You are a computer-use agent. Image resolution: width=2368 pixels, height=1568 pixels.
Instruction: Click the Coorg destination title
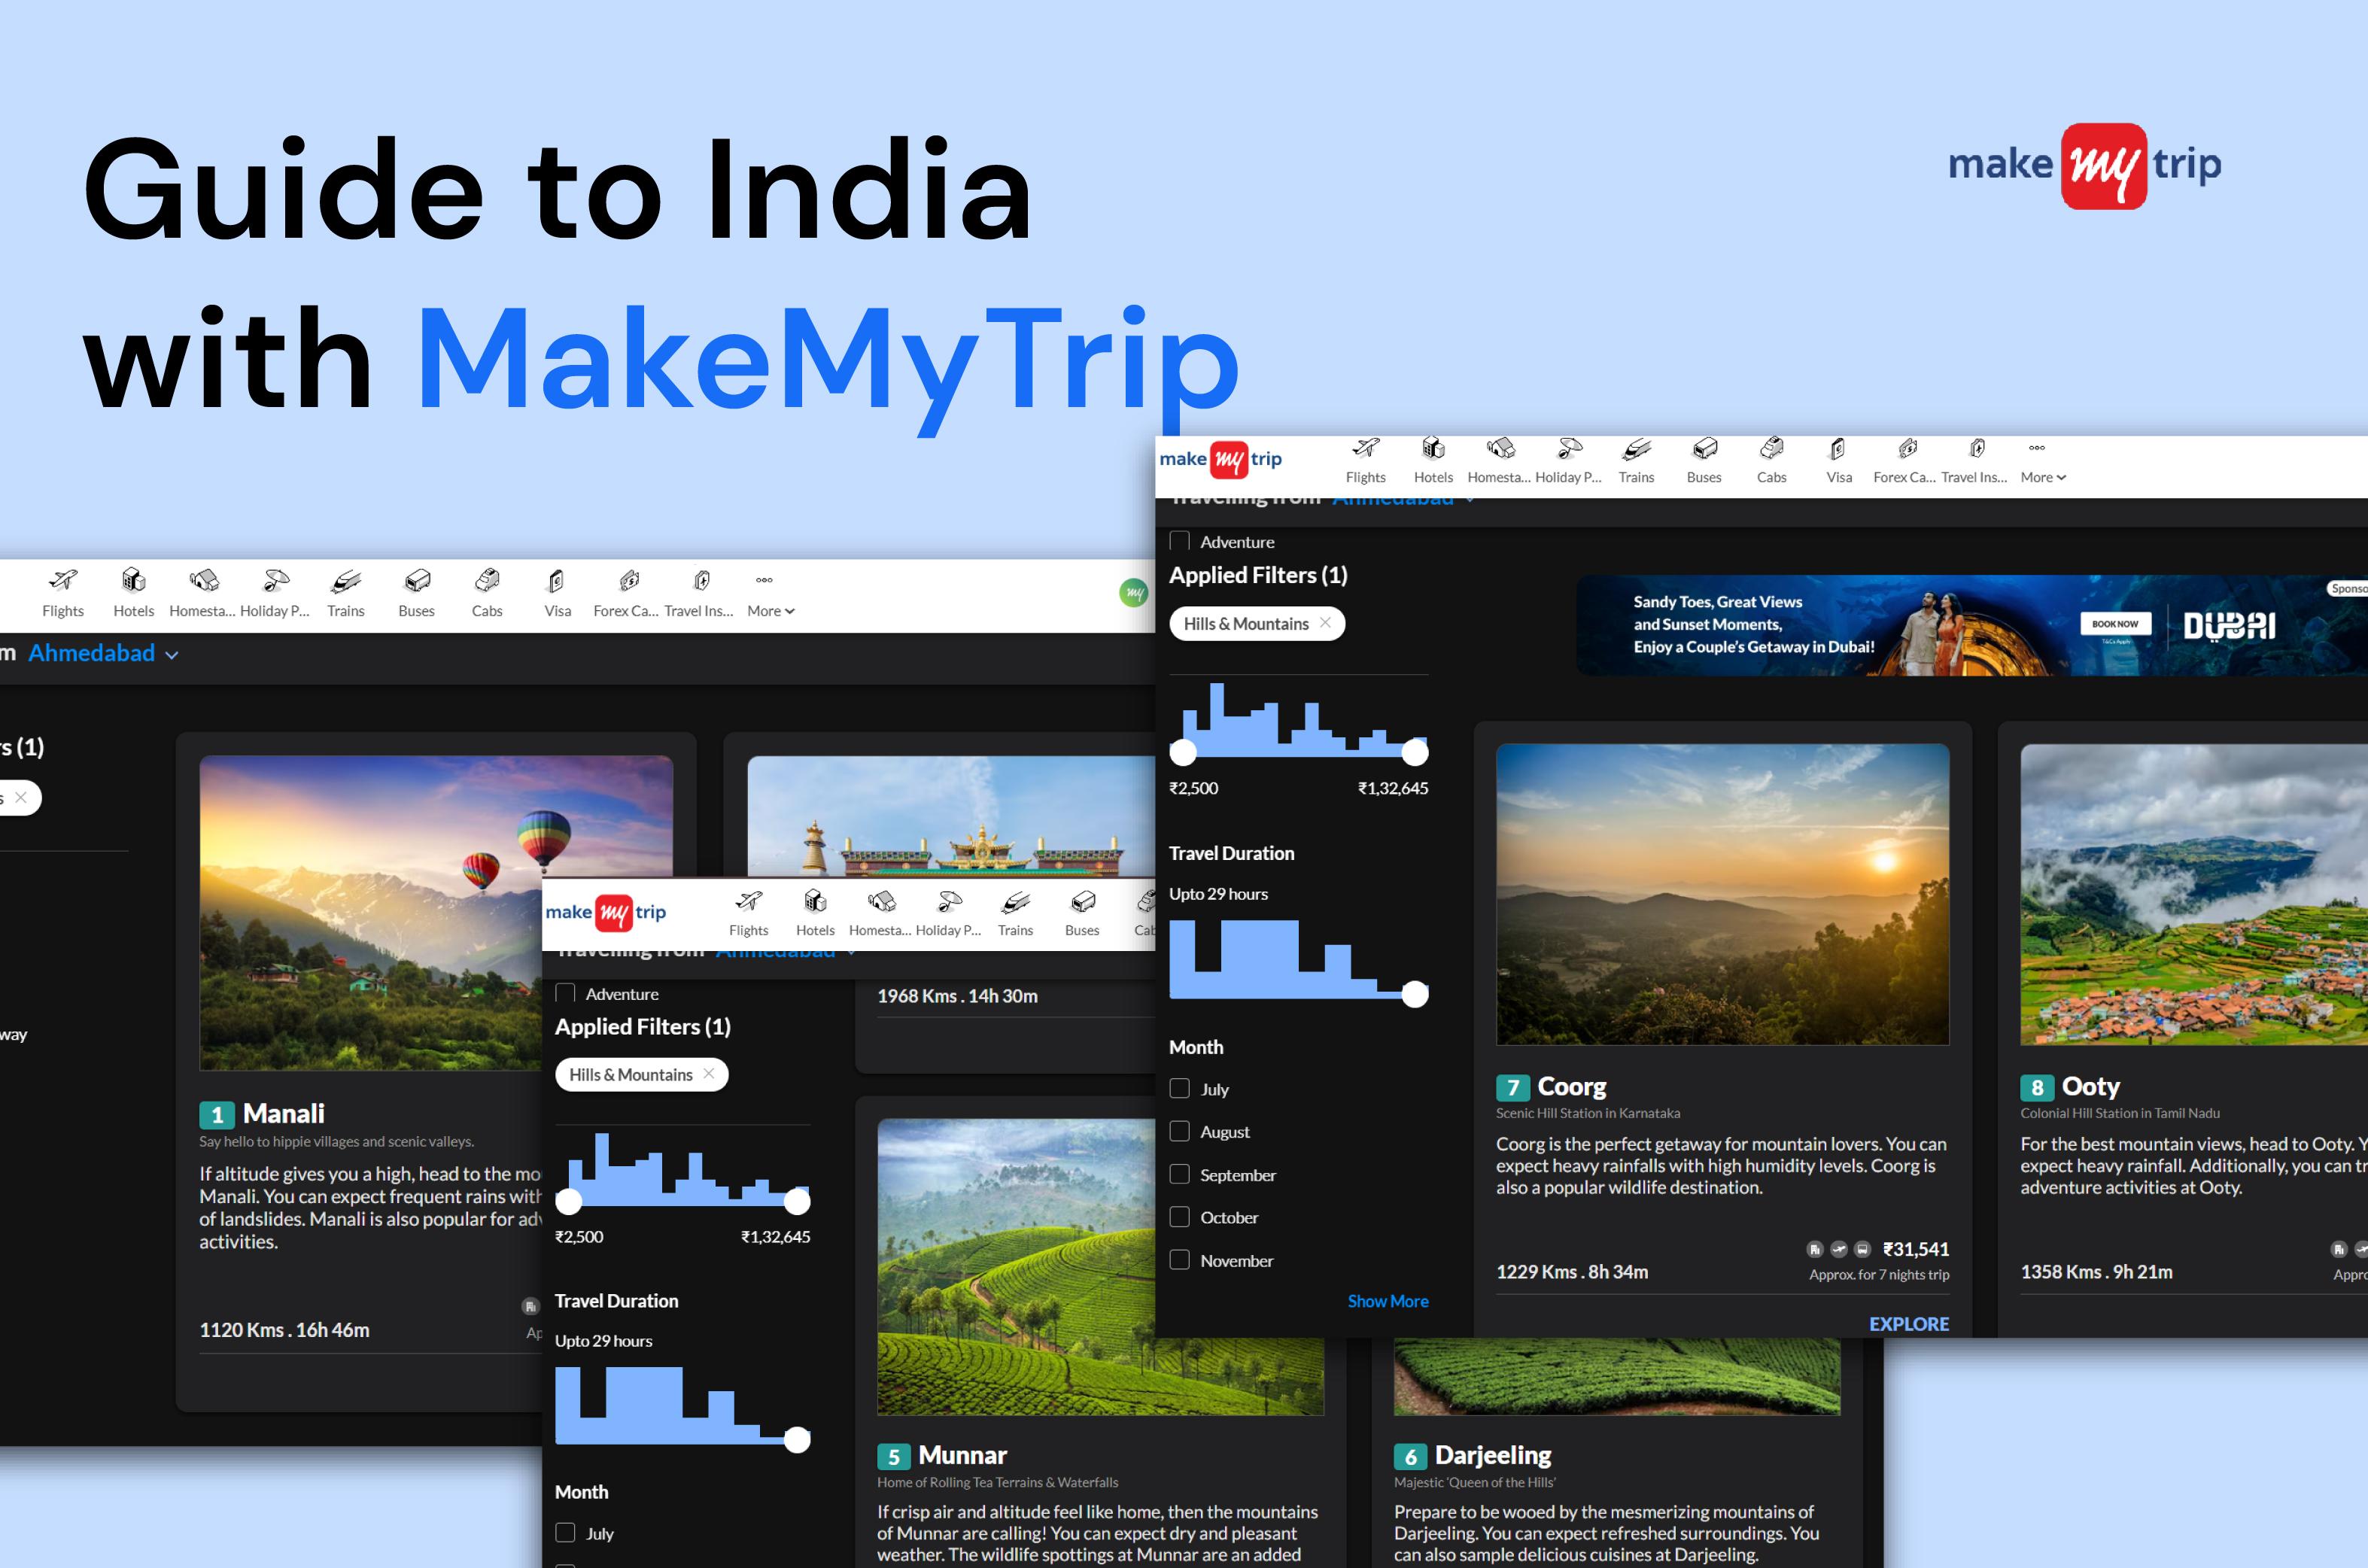[1571, 1086]
